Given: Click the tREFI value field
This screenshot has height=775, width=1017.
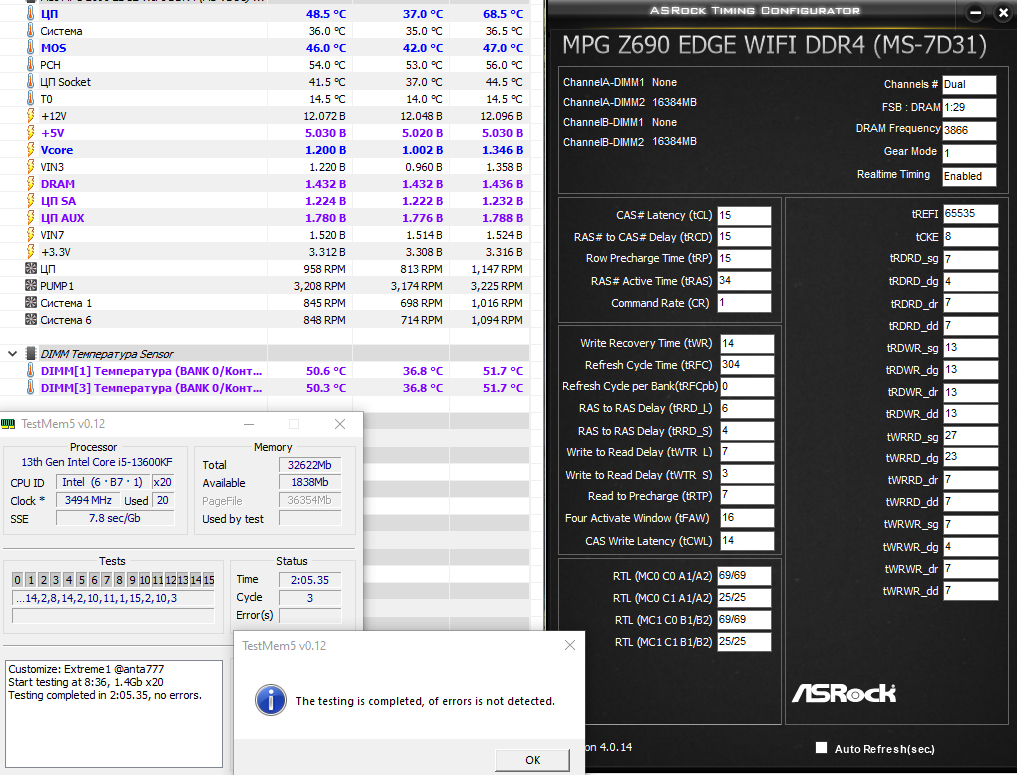Looking at the screenshot, I should 970,213.
